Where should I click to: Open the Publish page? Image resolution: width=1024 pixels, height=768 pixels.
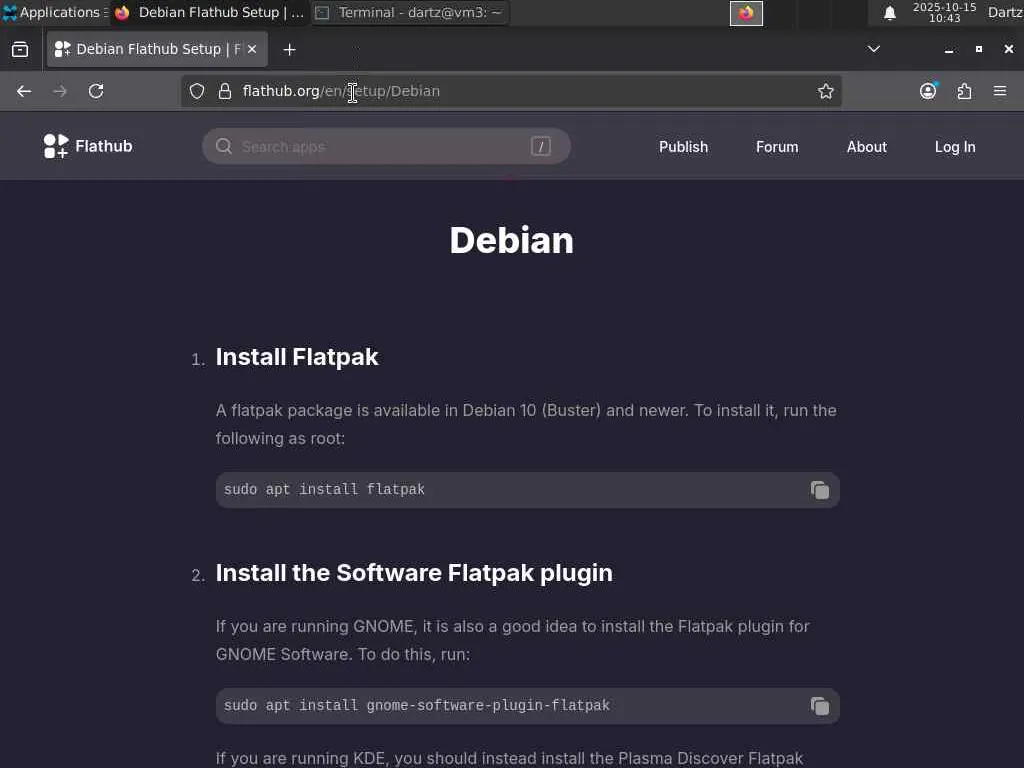tap(683, 147)
